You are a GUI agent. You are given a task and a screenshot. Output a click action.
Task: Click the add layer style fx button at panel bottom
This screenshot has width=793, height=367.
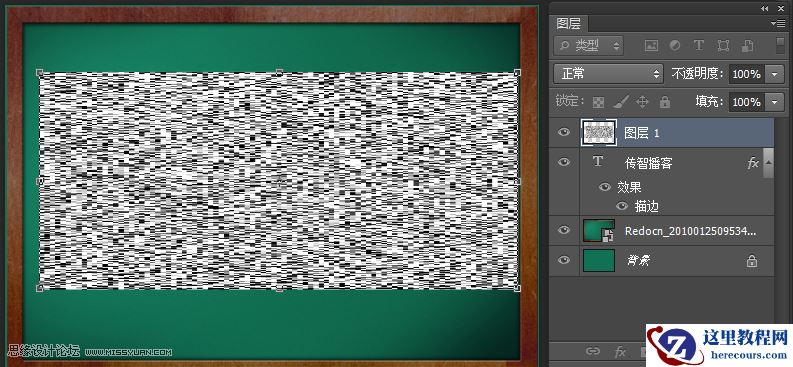[620, 352]
